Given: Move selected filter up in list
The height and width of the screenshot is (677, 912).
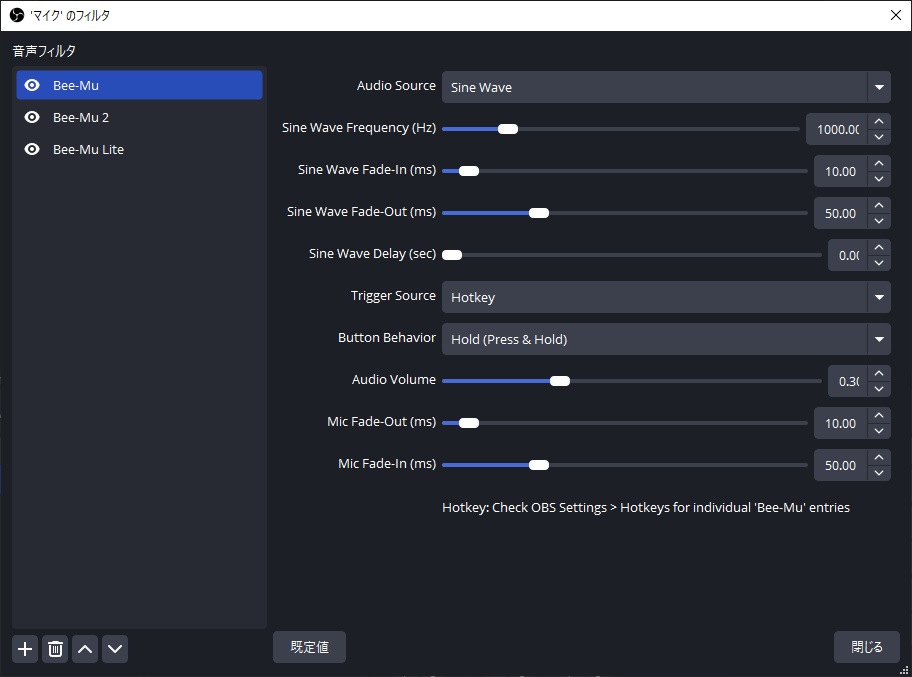Looking at the screenshot, I should 85,649.
